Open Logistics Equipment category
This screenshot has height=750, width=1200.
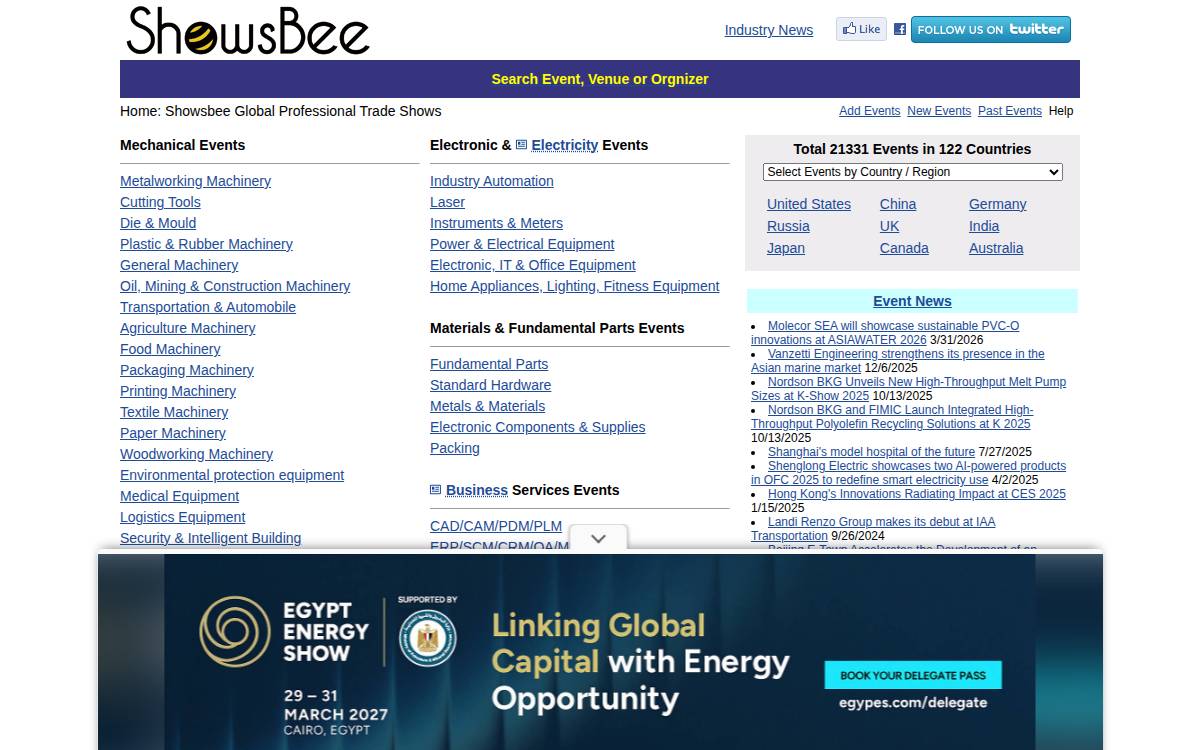tap(182, 517)
